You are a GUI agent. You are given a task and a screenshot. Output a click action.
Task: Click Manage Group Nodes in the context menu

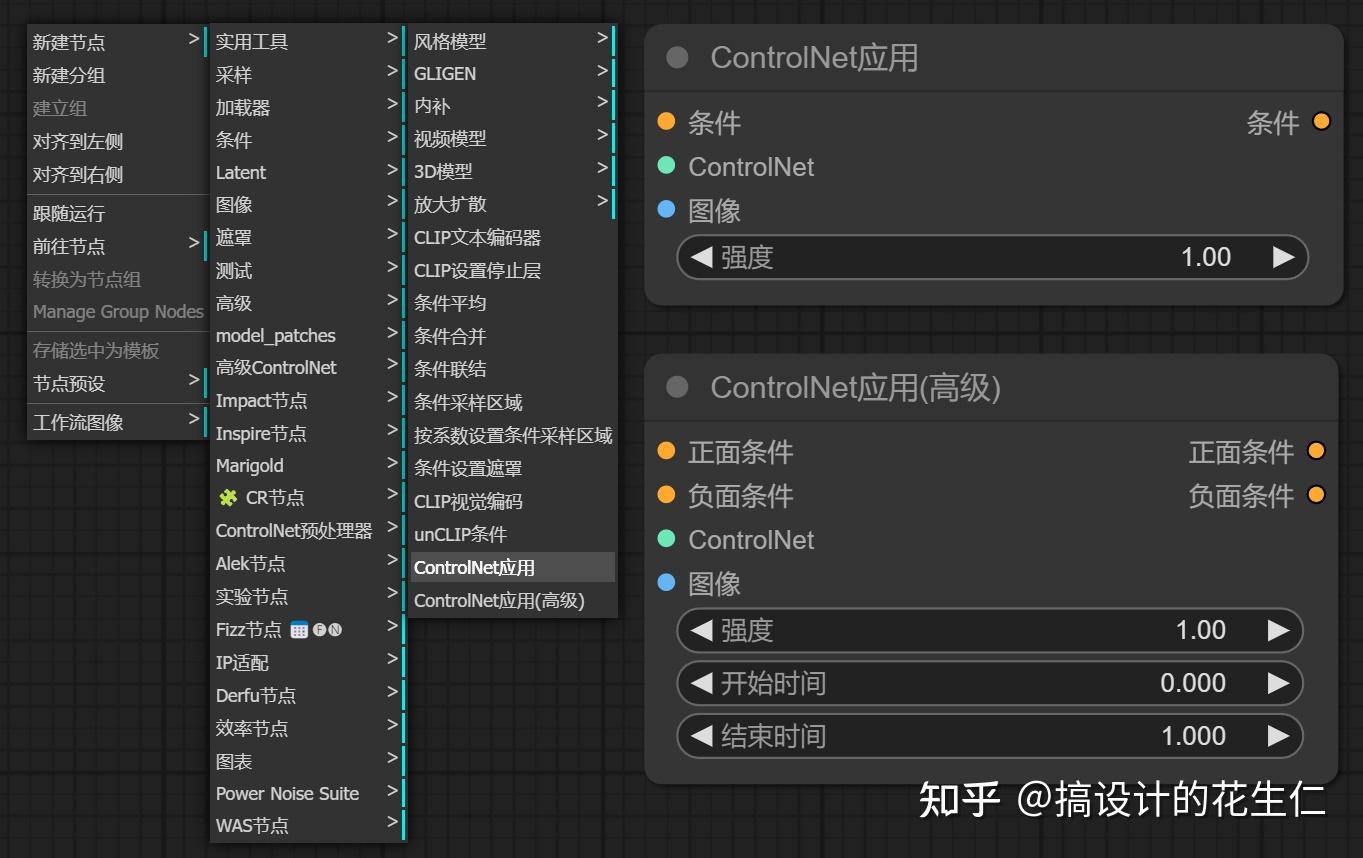[x=118, y=312]
